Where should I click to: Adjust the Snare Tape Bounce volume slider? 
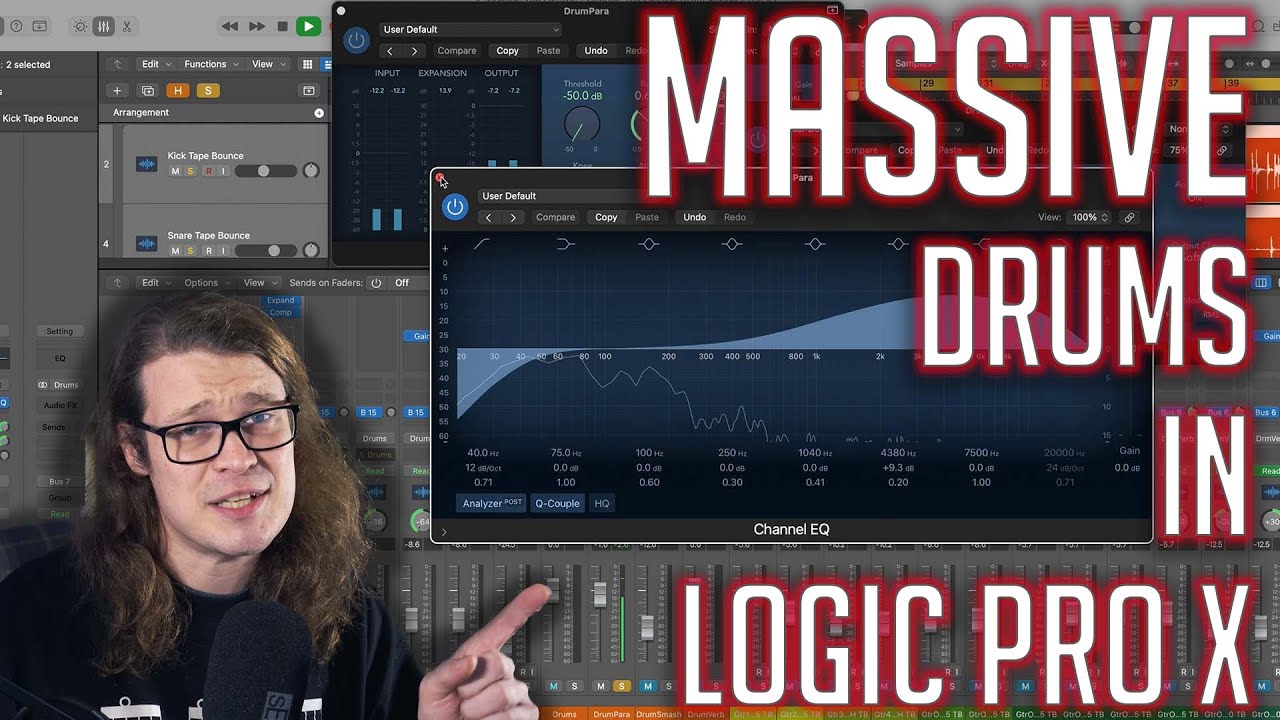click(x=266, y=251)
